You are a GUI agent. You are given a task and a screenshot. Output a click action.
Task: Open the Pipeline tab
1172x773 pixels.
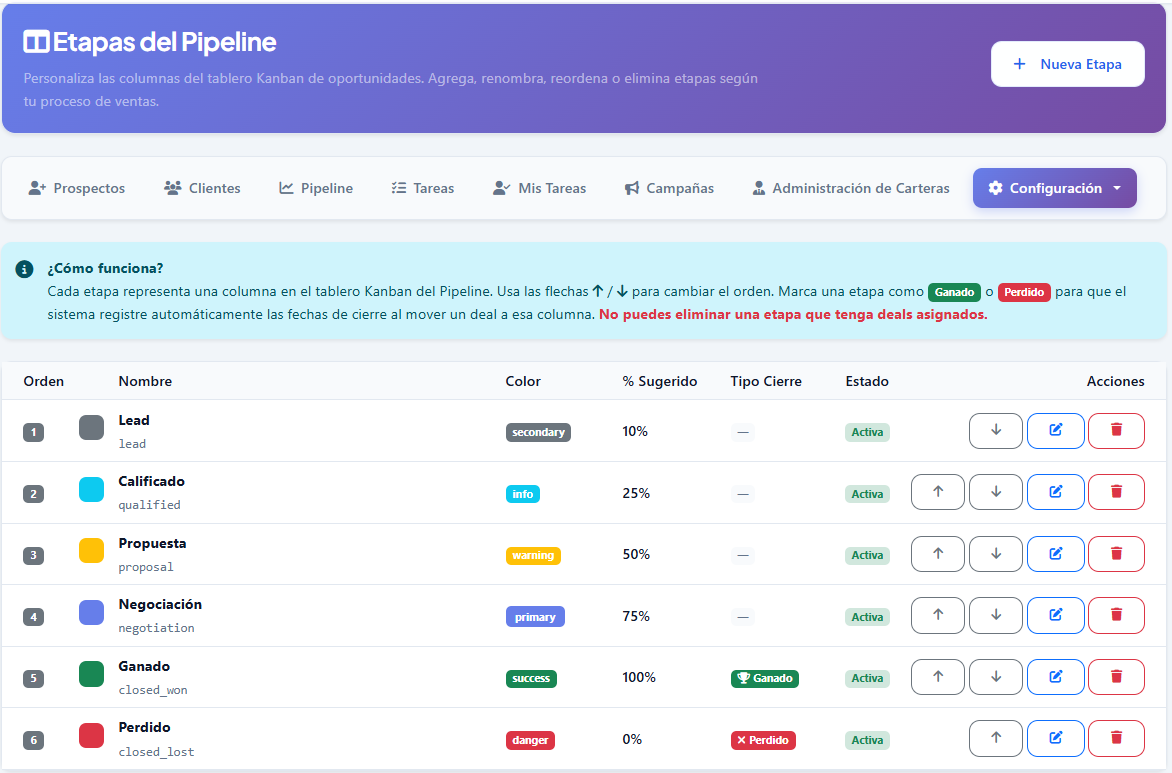click(316, 188)
